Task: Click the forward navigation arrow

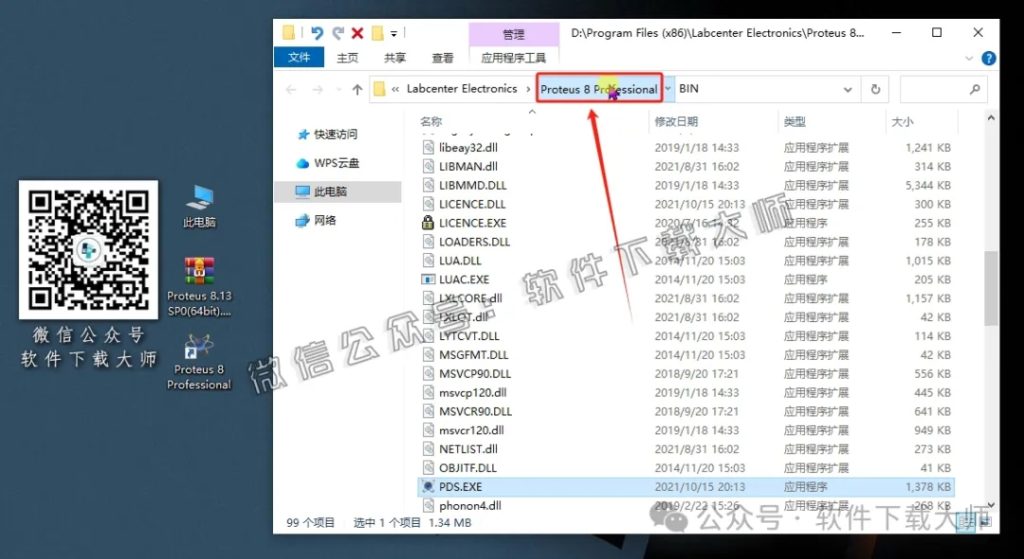Action: coord(317,89)
